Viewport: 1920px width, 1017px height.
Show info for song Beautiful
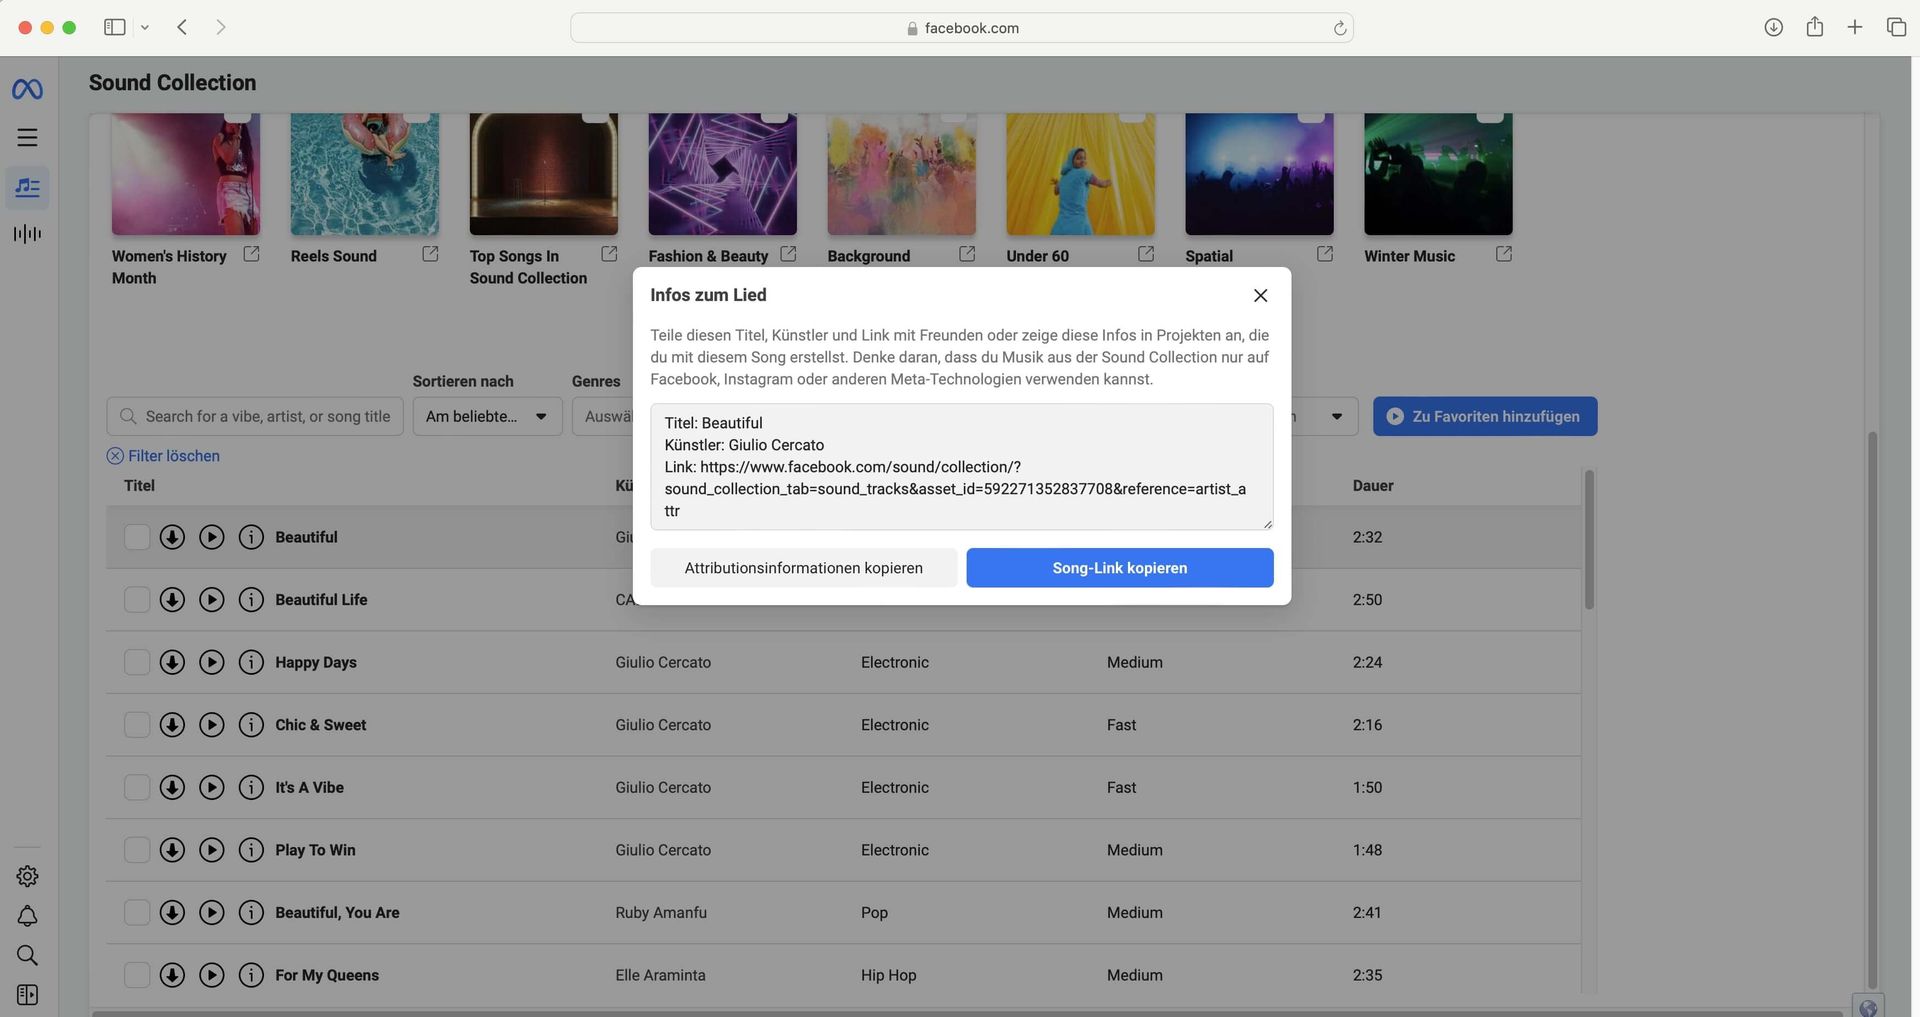point(251,537)
